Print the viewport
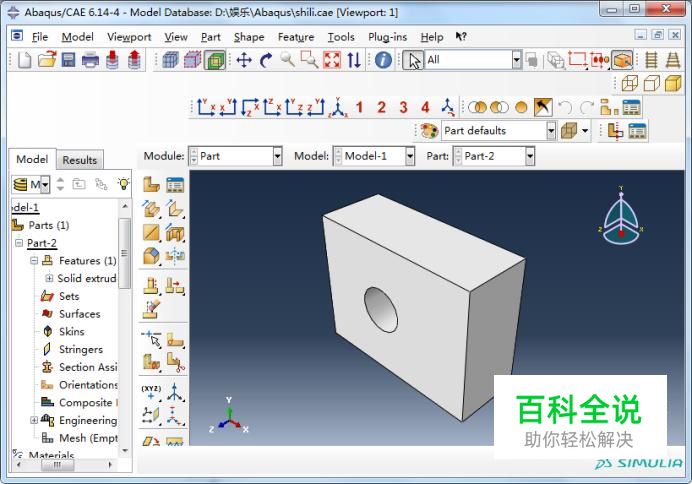This screenshot has width=692, height=484. [x=90, y=60]
